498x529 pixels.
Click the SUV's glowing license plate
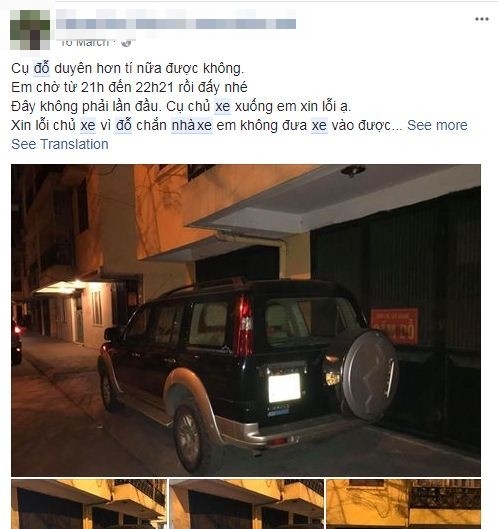pos(284,387)
